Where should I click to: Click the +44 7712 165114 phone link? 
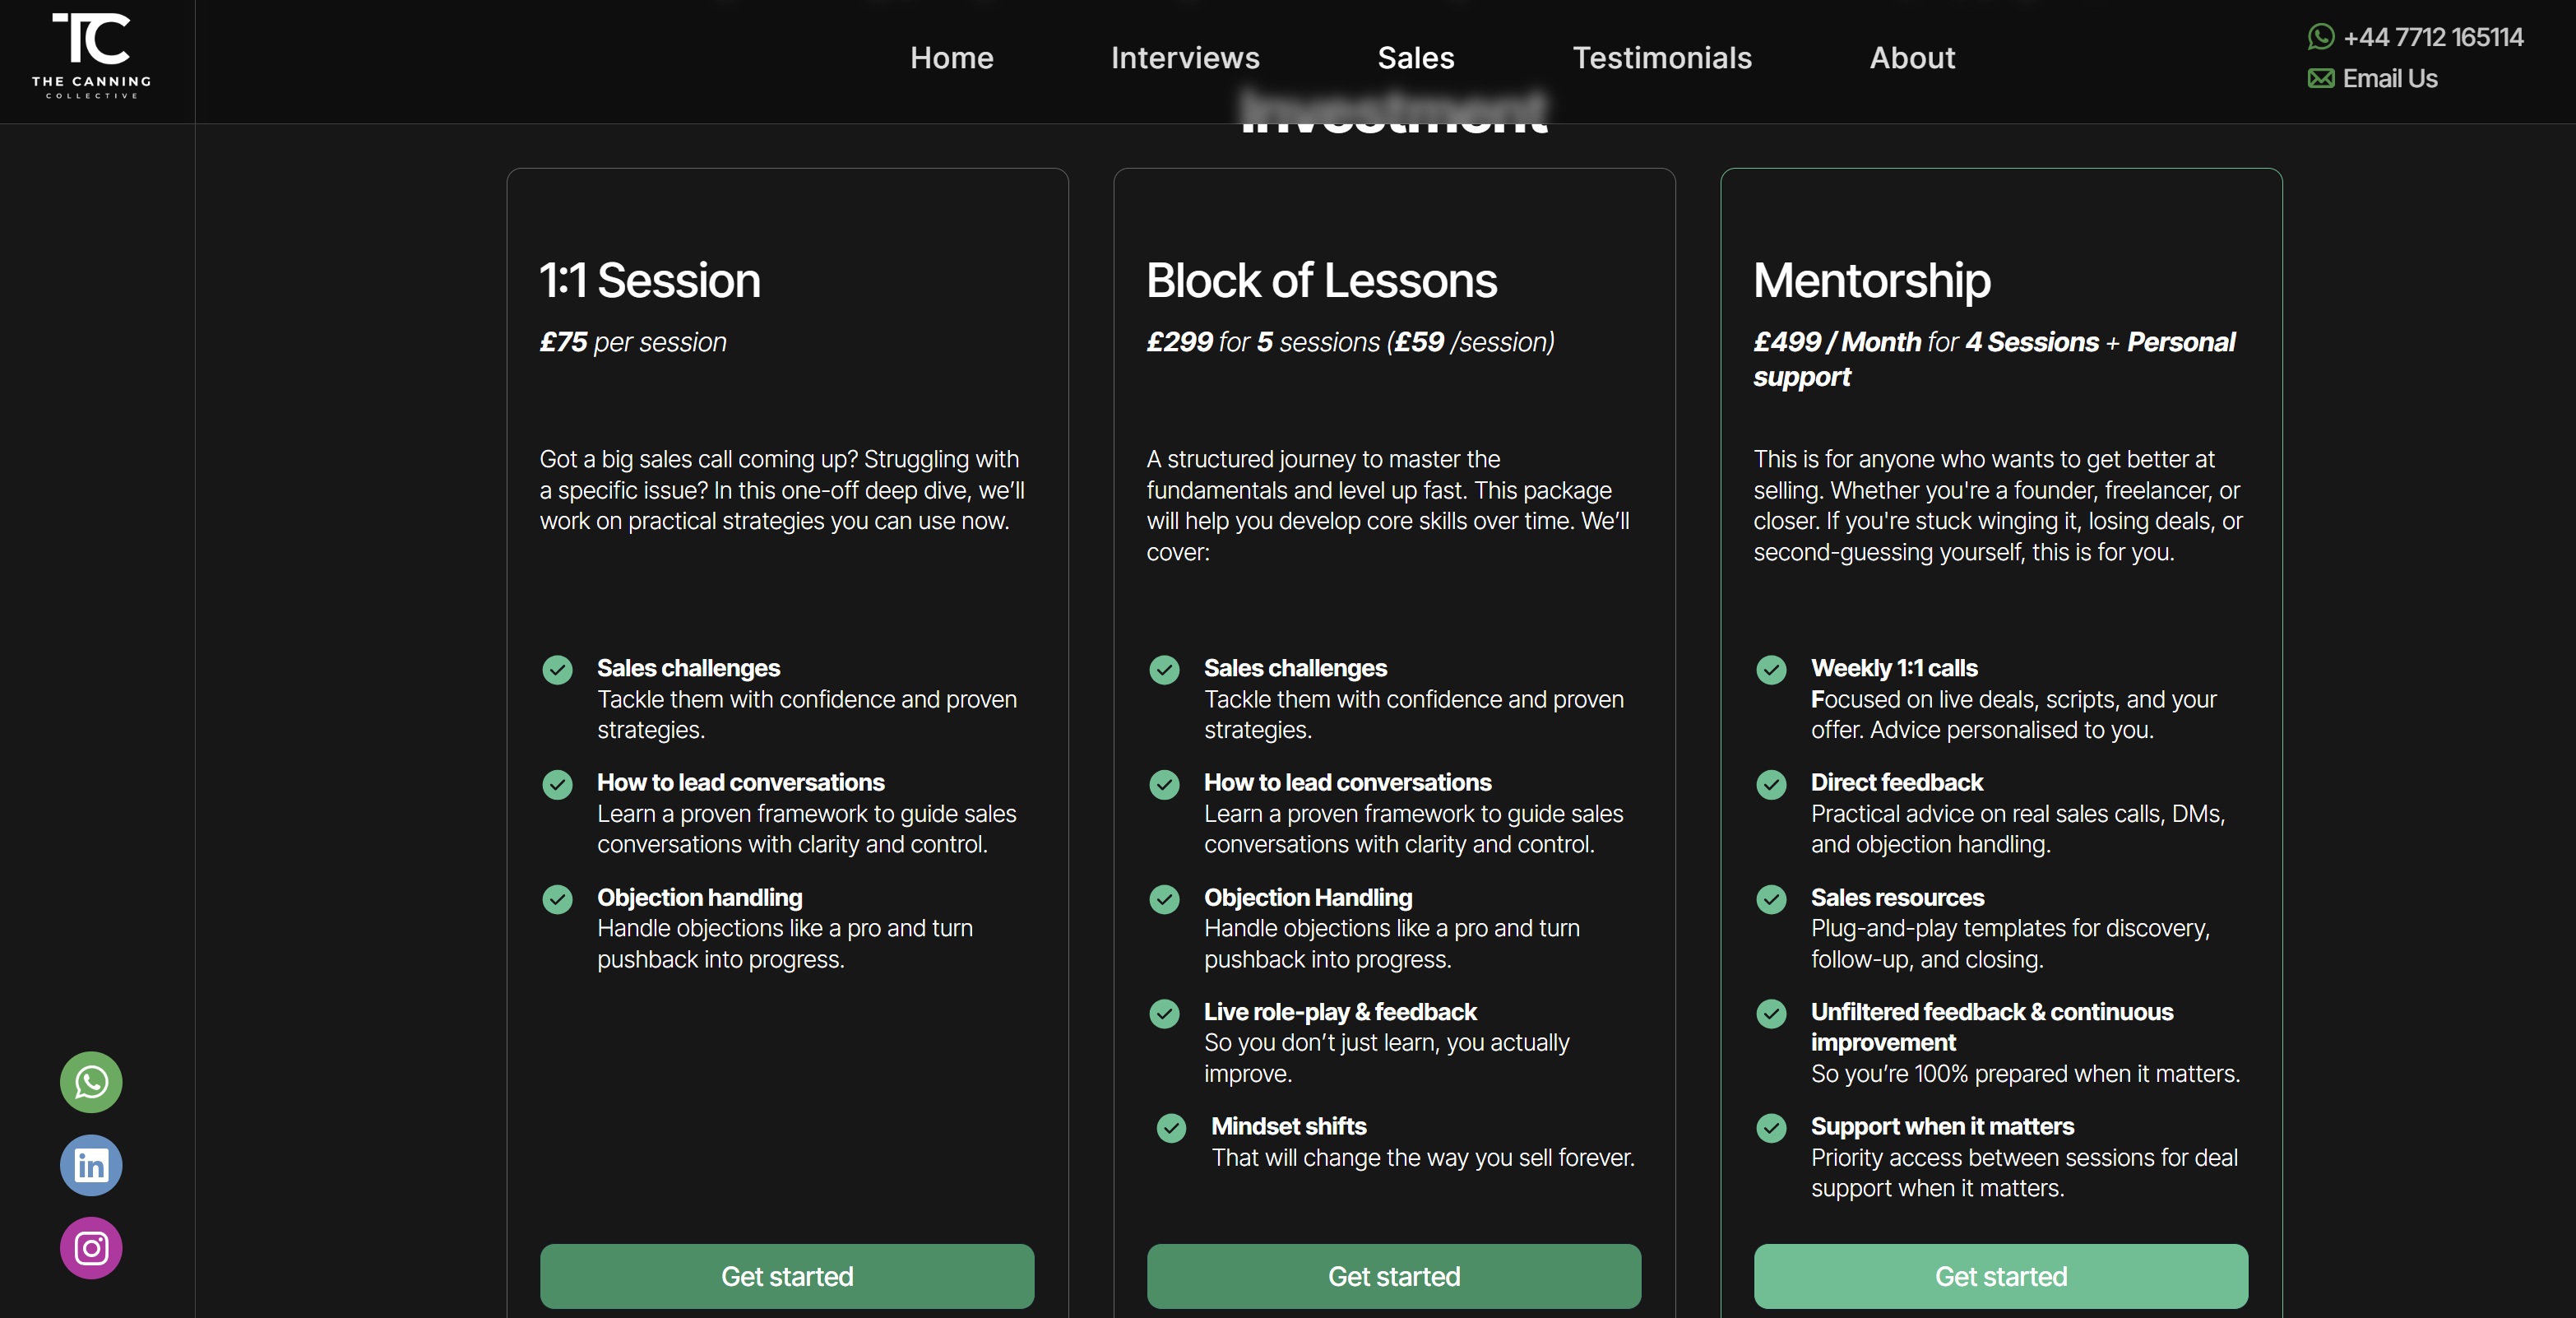tap(2432, 37)
